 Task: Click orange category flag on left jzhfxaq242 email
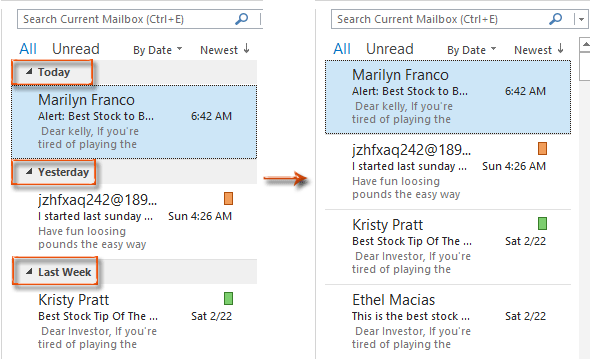228,198
